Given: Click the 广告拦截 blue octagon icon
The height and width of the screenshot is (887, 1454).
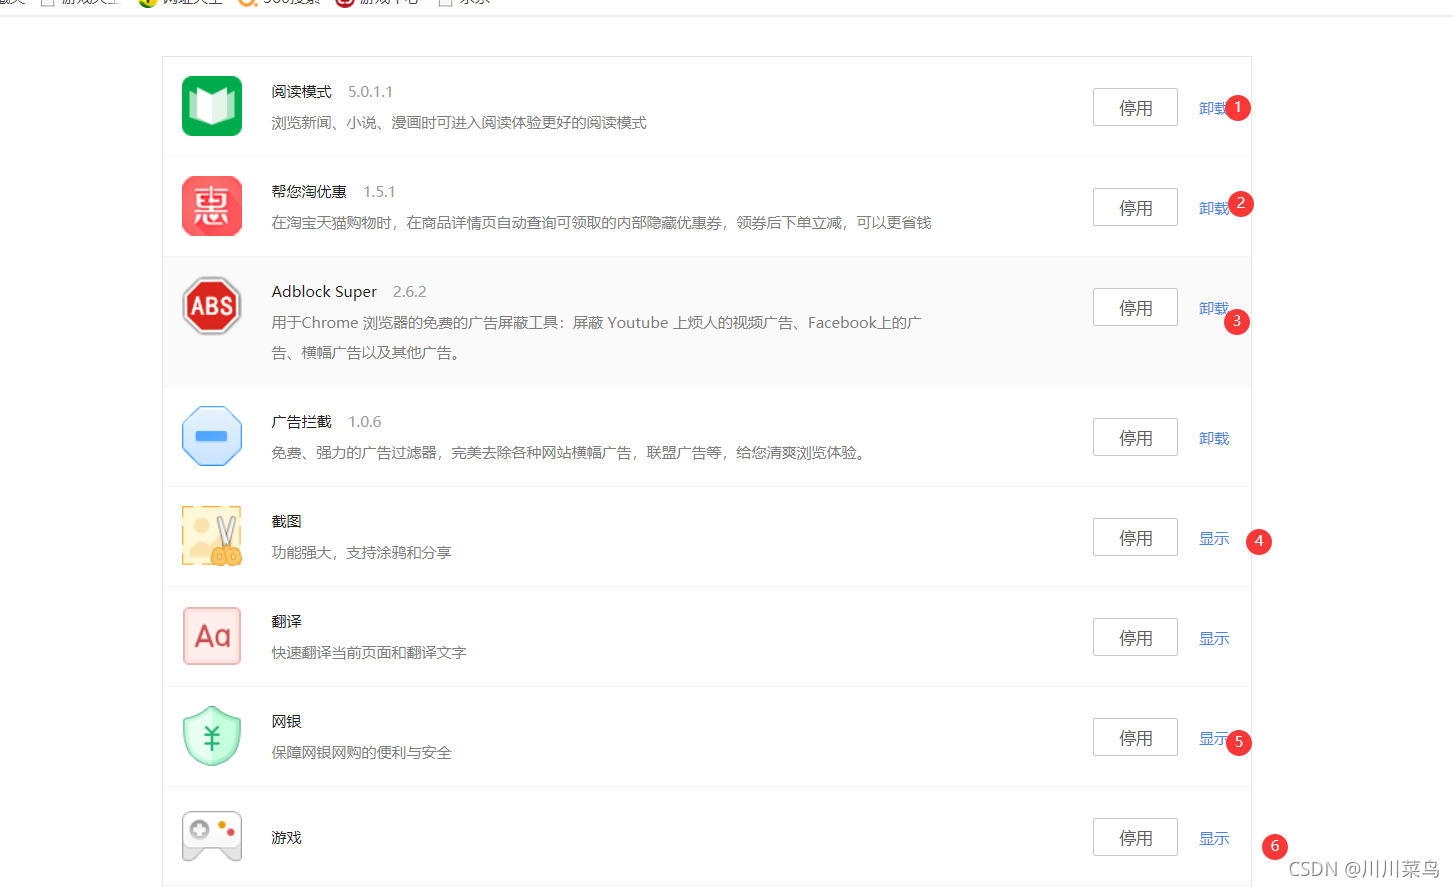Looking at the screenshot, I should click(x=212, y=436).
